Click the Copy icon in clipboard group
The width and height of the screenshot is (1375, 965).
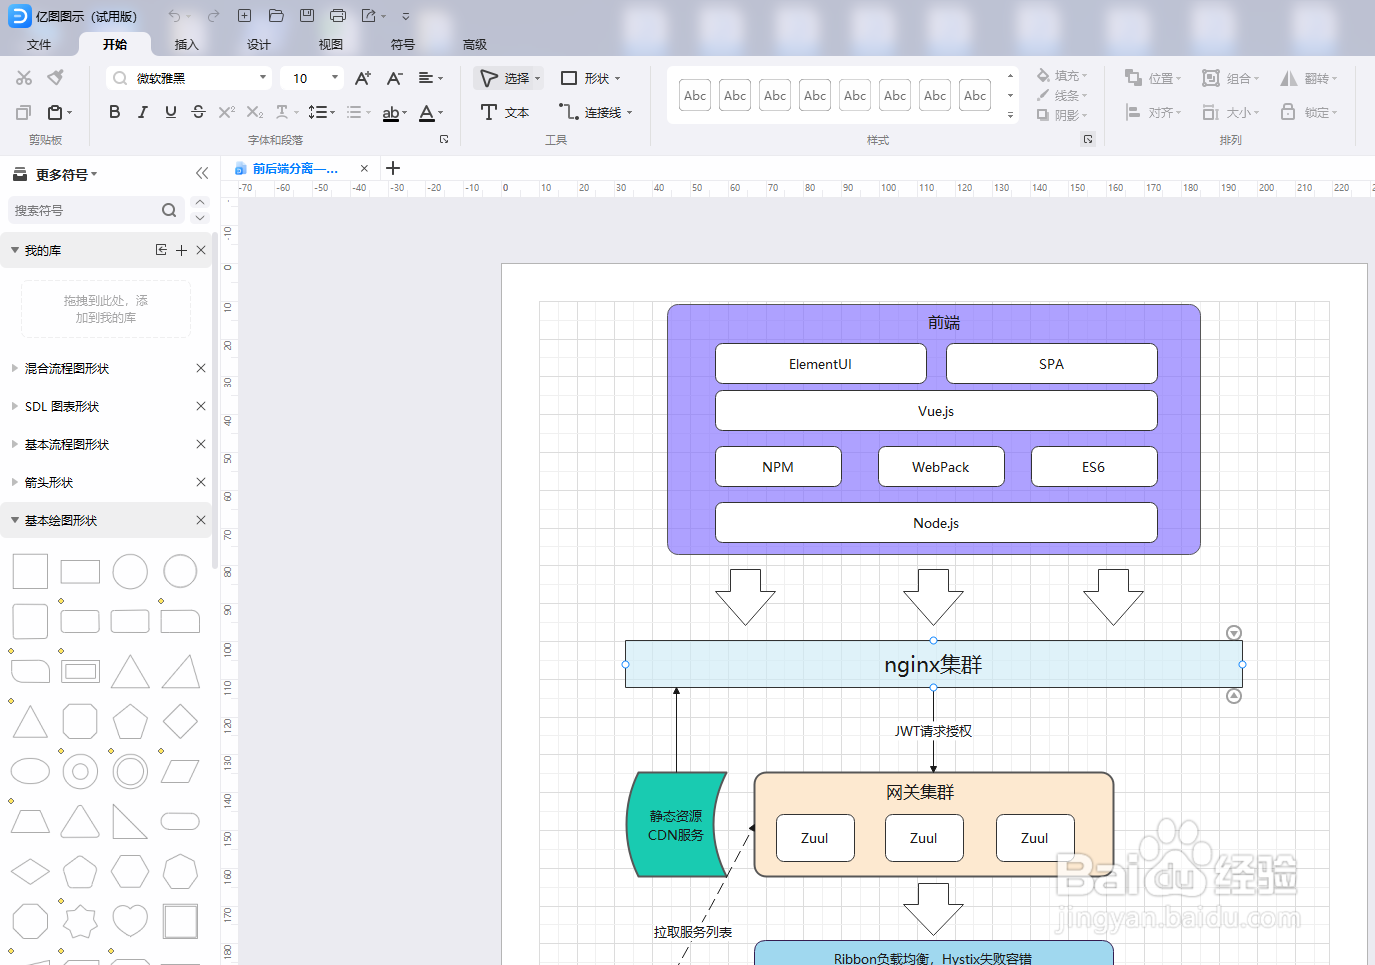point(24,112)
